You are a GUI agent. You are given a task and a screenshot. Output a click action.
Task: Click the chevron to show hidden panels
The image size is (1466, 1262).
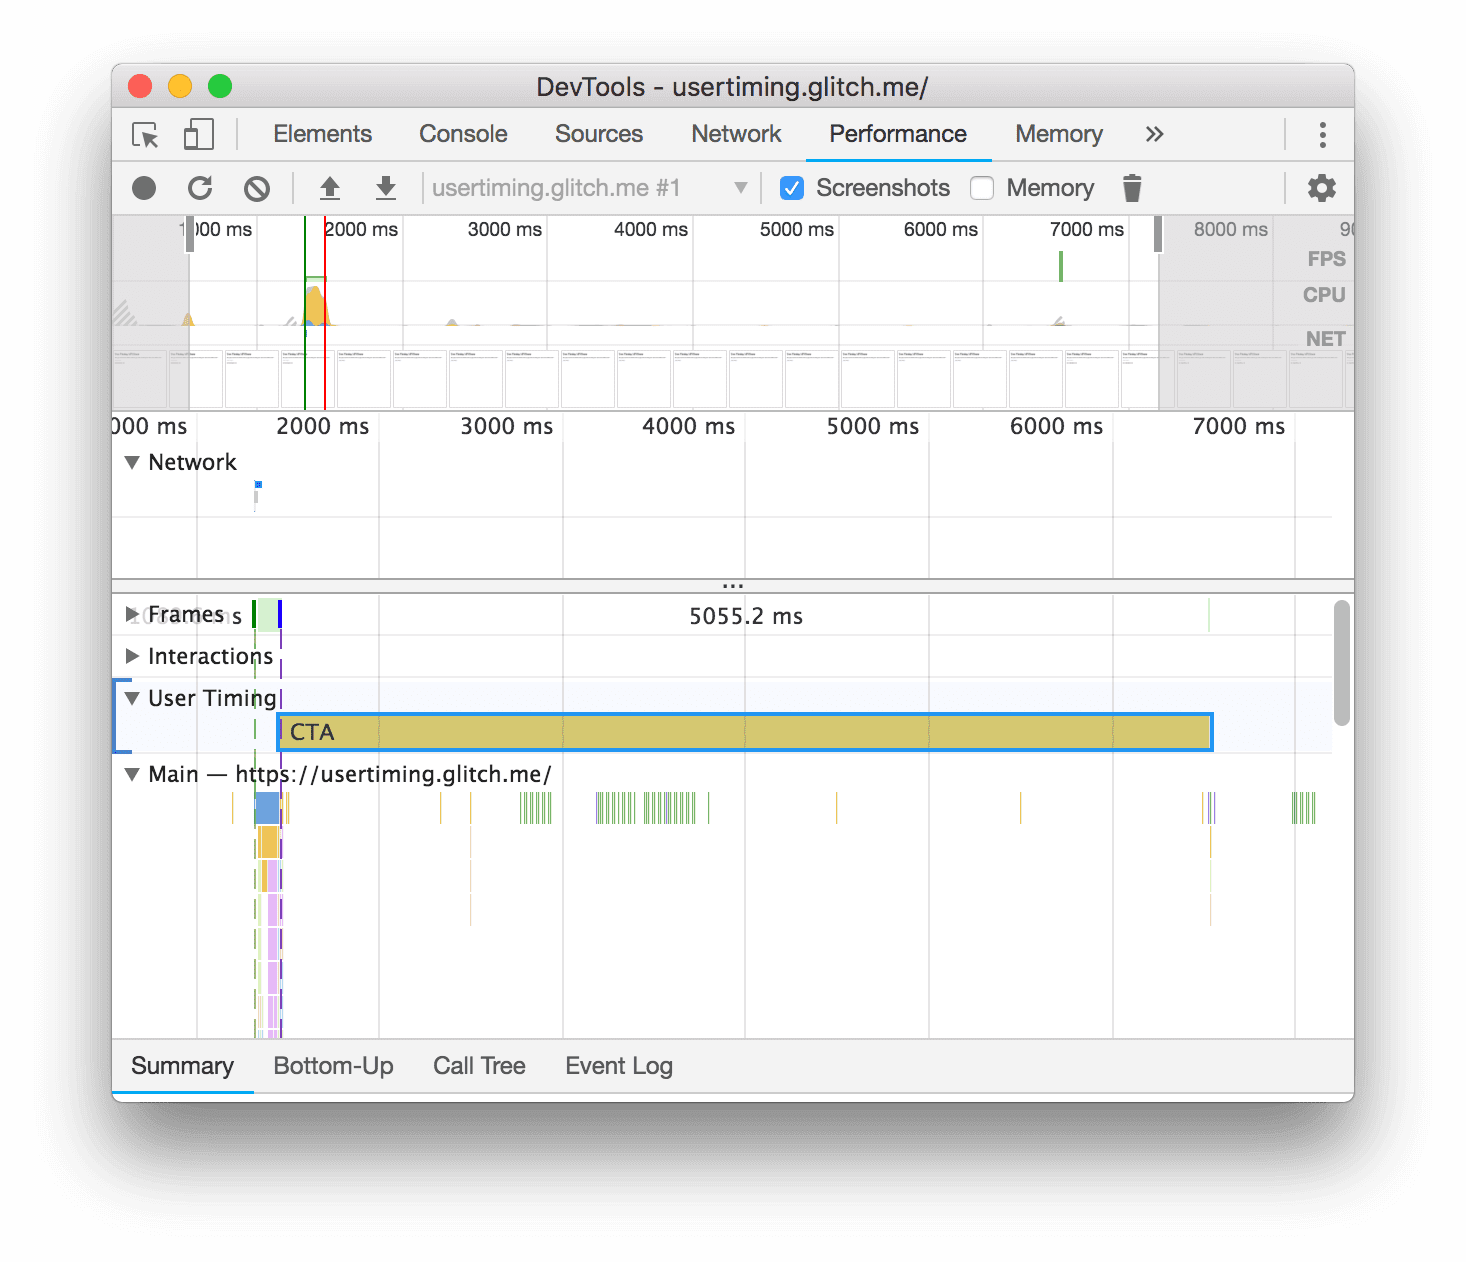coord(1154,134)
